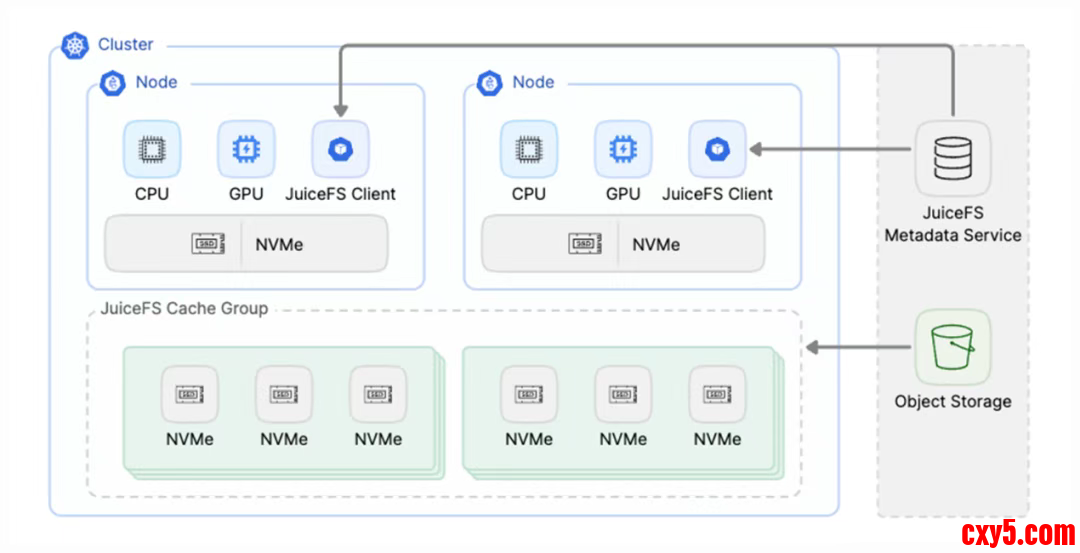Screen dimensions: 1080x553
Task: Click the JuiceFS Metadata Service database icon
Action: click(953, 159)
